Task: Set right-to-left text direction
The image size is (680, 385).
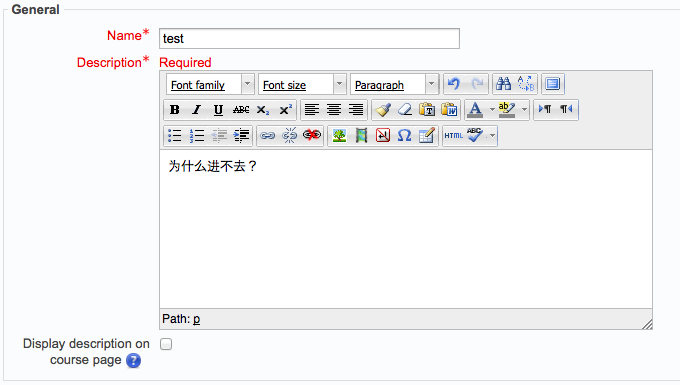Action: 566,109
